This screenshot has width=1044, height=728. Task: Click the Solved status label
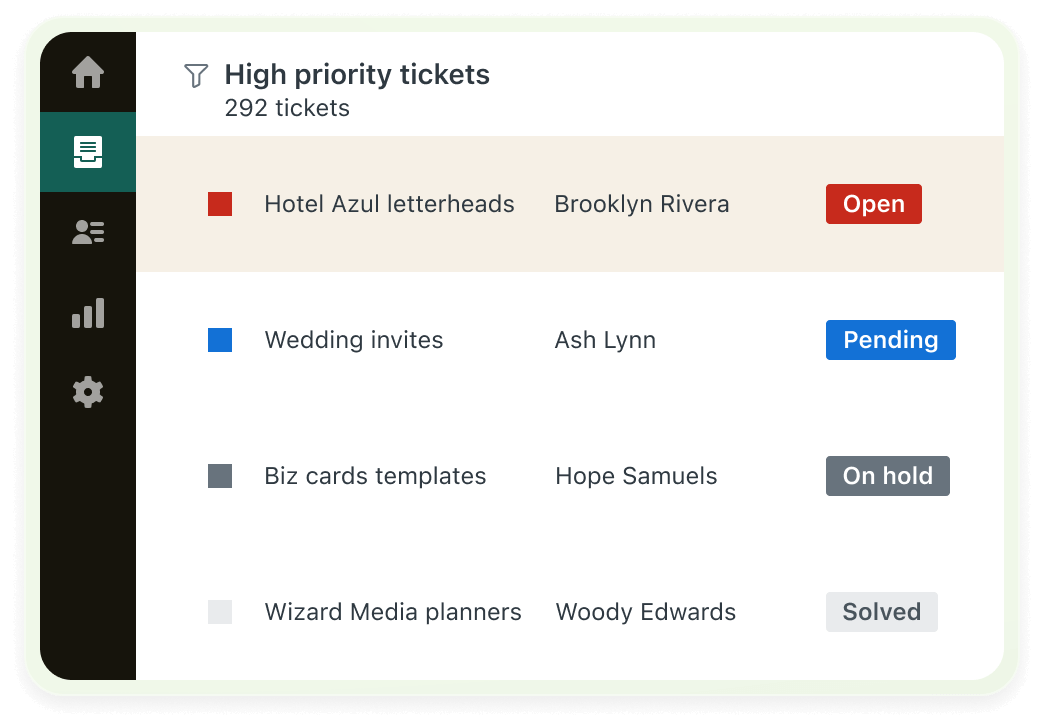pos(881,612)
